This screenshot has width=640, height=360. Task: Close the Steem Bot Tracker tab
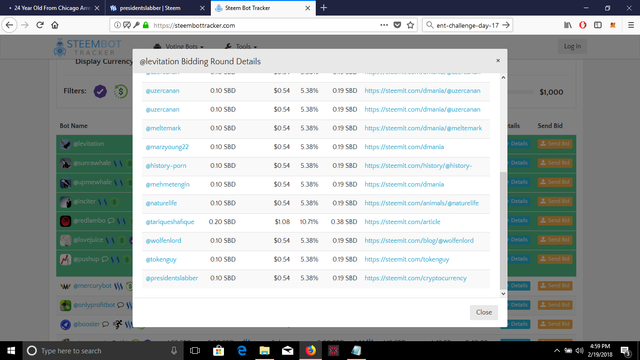(x=307, y=8)
